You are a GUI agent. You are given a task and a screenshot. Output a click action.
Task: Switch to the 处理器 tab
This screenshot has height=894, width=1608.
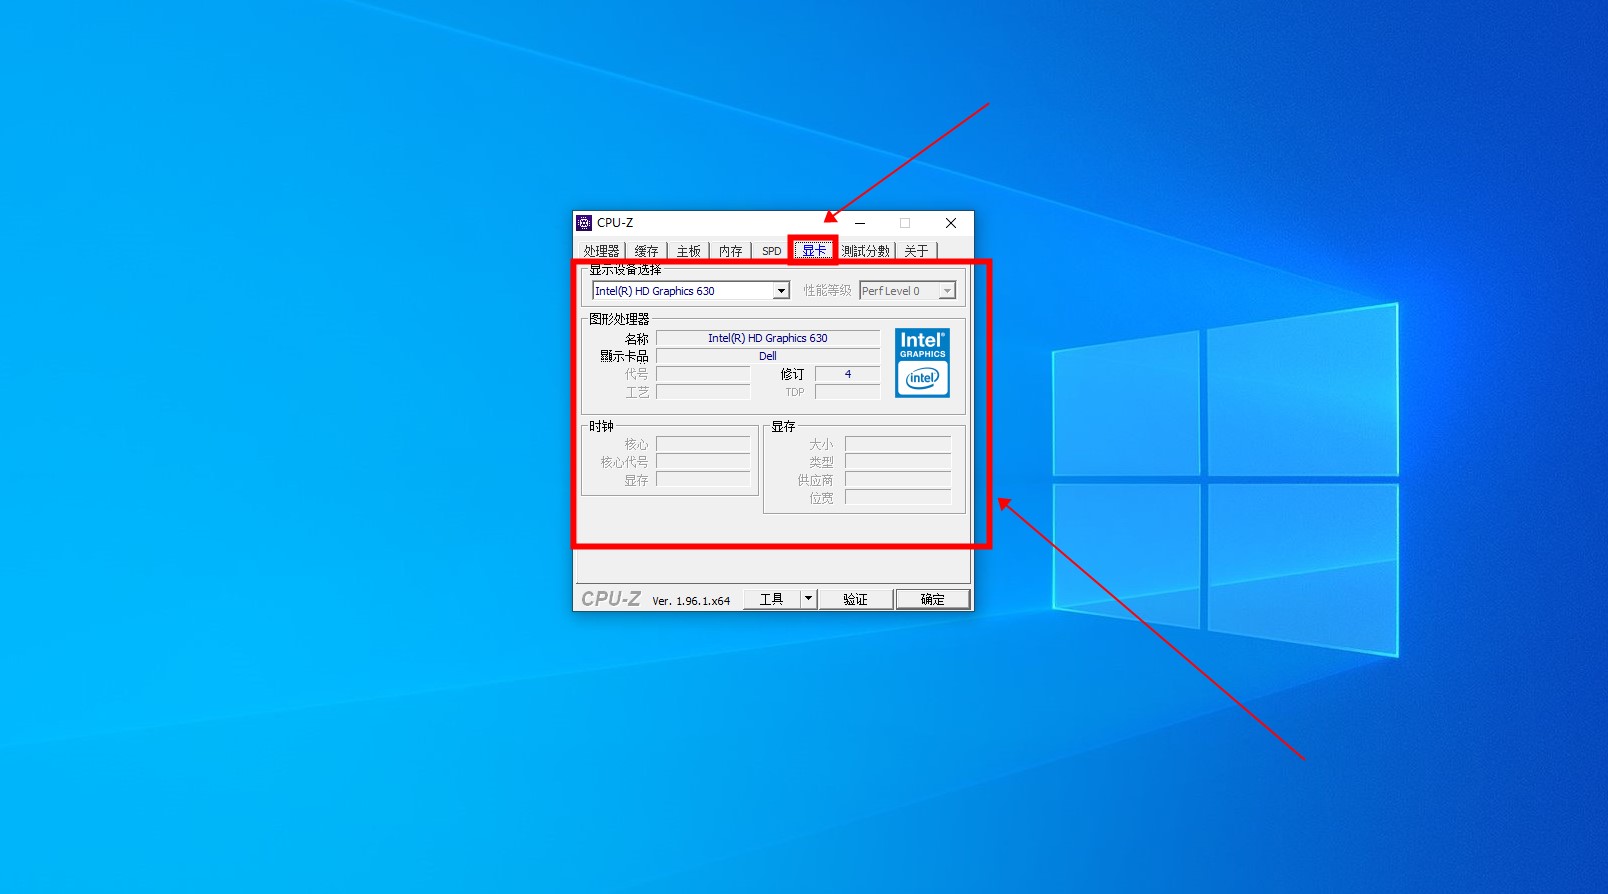(602, 251)
